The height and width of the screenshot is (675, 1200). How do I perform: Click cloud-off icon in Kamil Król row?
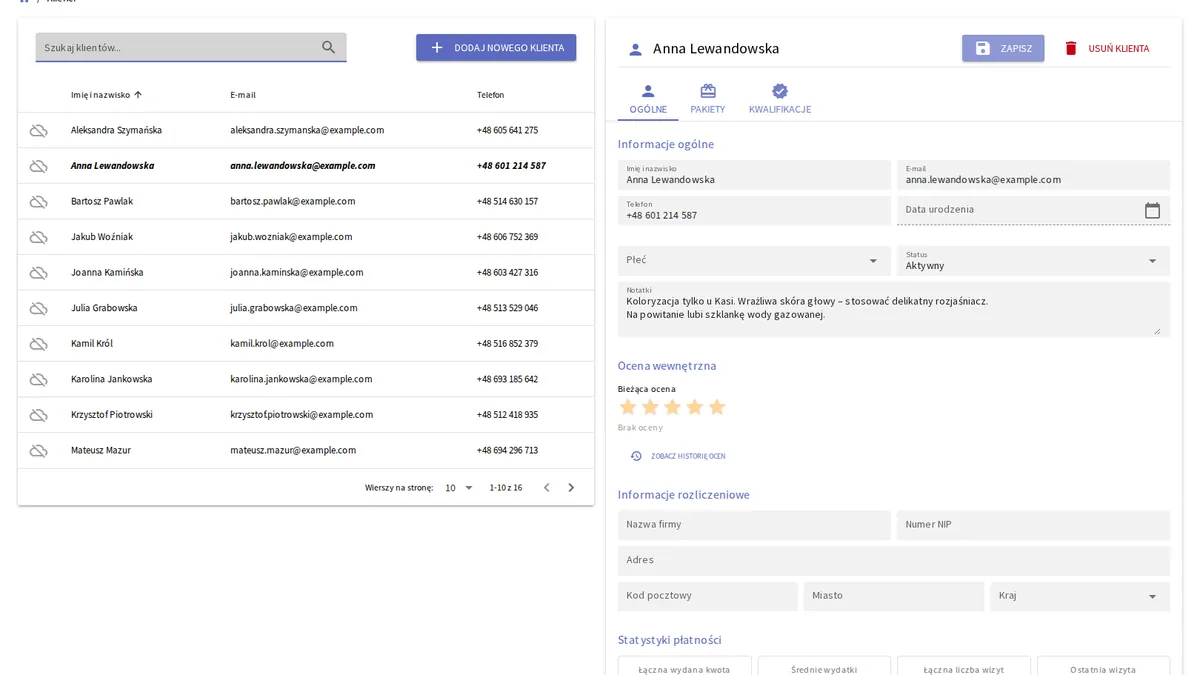[38, 344]
